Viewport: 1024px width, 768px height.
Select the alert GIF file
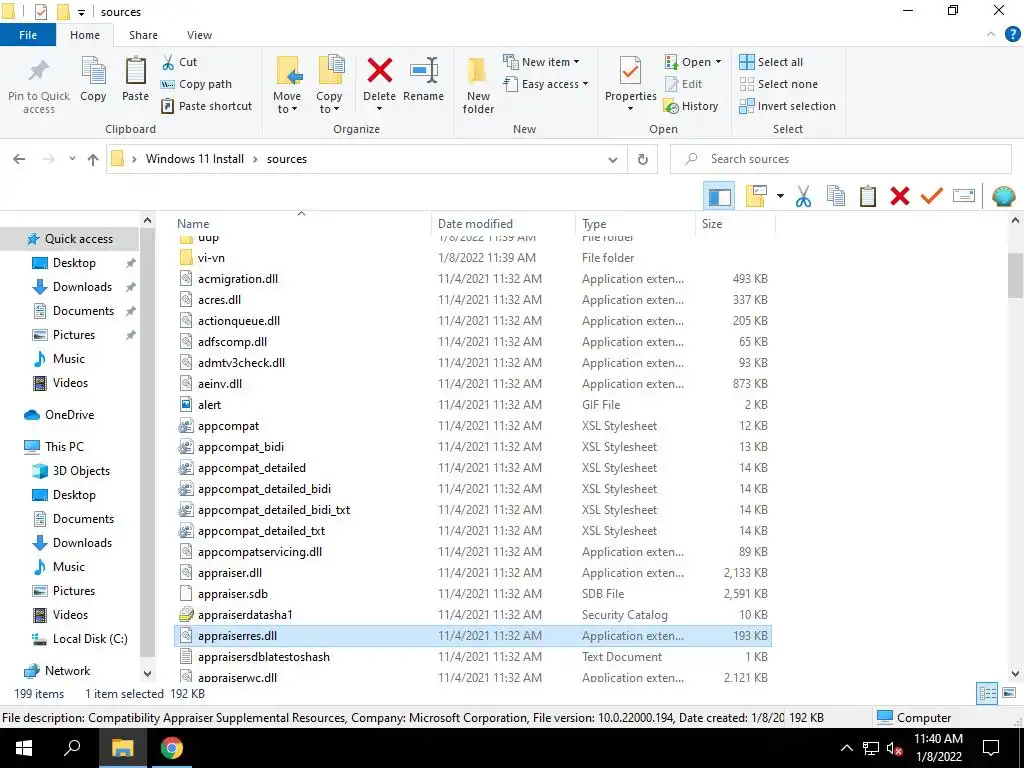point(209,405)
